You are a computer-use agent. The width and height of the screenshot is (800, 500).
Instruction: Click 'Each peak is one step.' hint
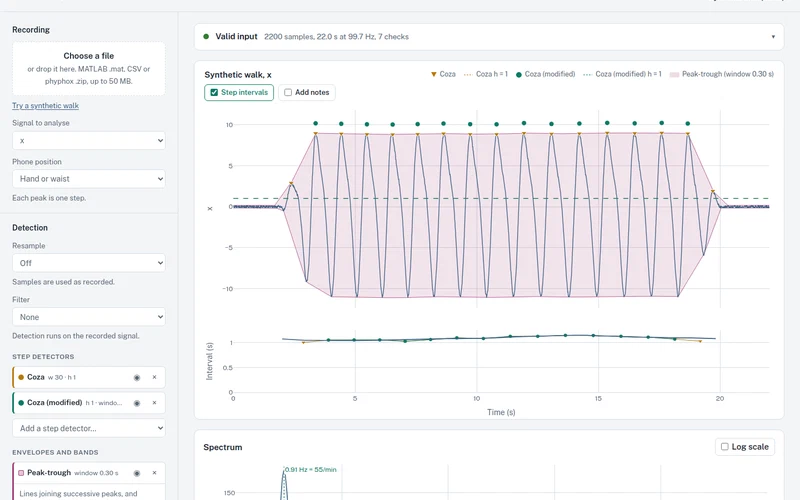tap(49, 198)
